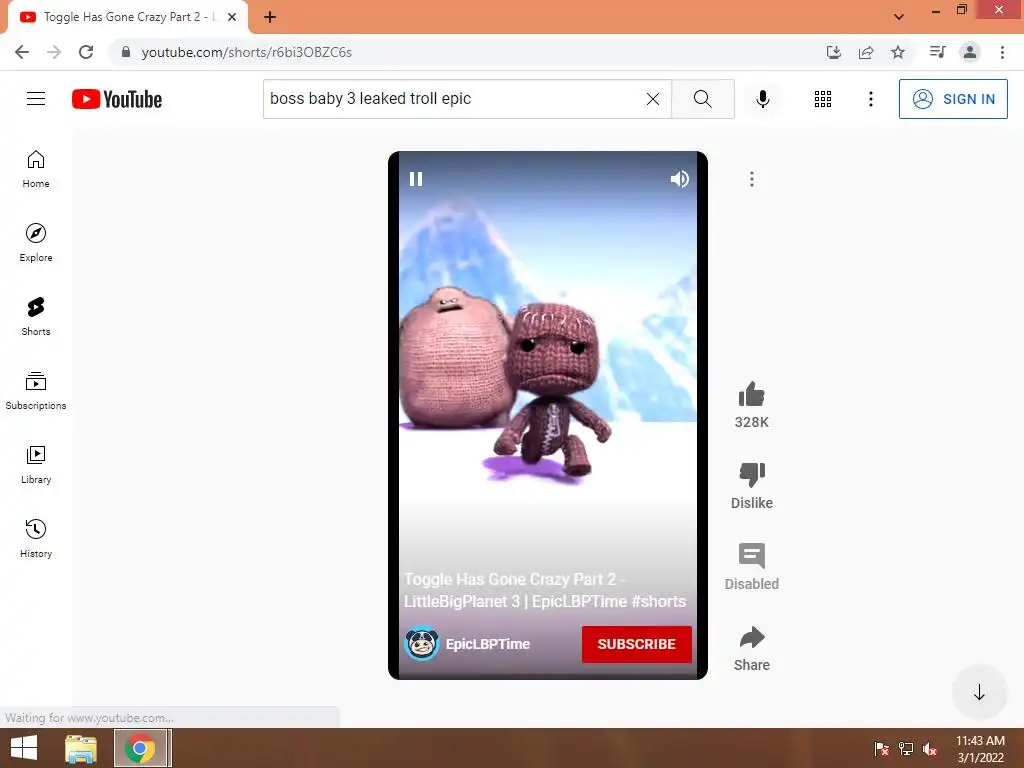Go back in the browser

pos(22,52)
